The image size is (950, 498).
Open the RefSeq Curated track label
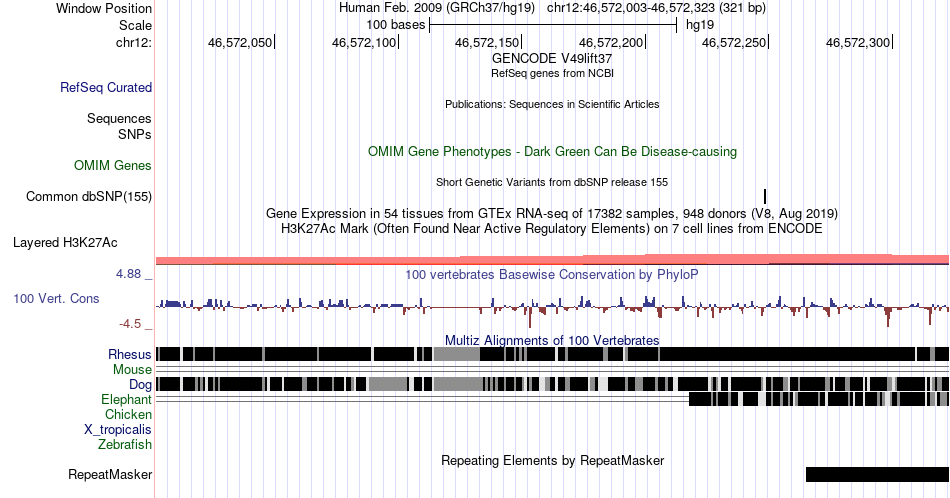pos(106,87)
